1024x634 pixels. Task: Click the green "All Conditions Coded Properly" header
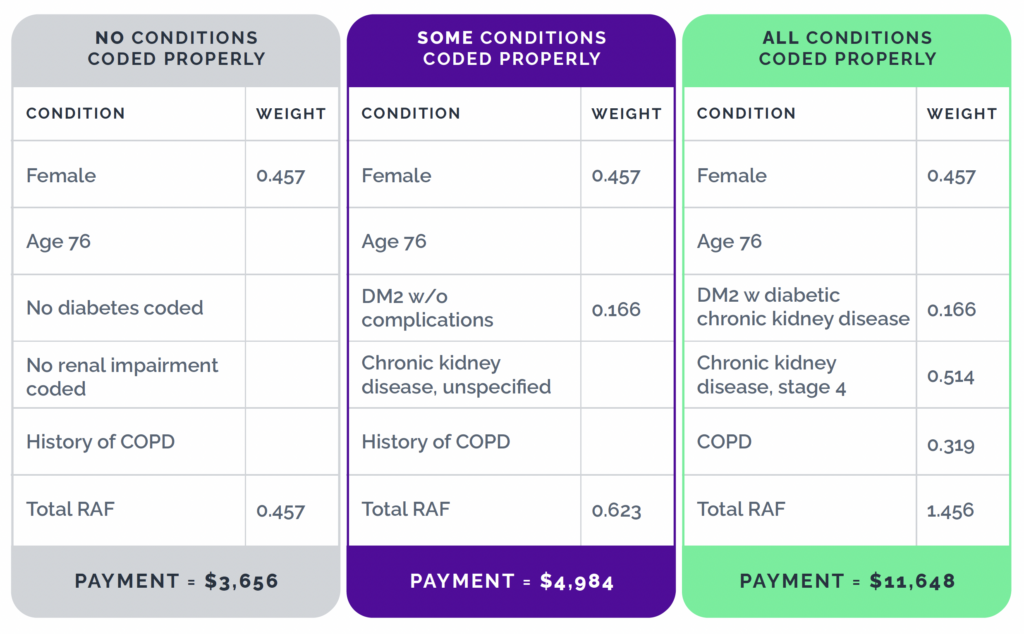pyautogui.click(x=847, y=48)
